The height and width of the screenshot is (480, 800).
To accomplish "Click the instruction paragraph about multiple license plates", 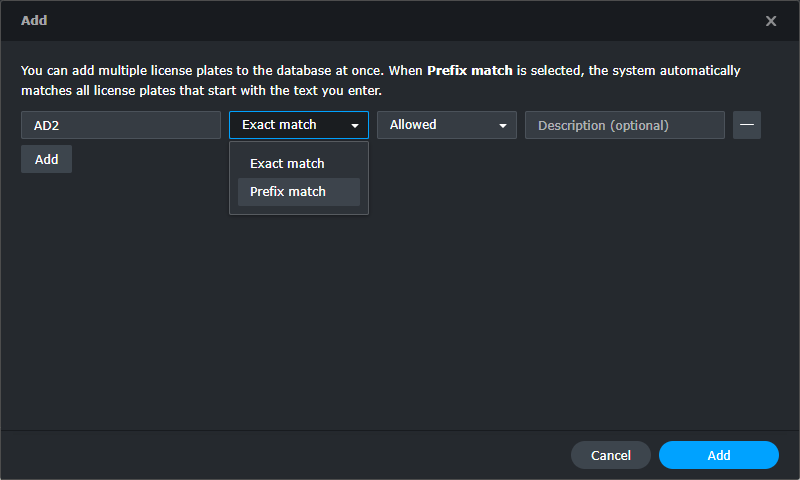I will (381, 81).
